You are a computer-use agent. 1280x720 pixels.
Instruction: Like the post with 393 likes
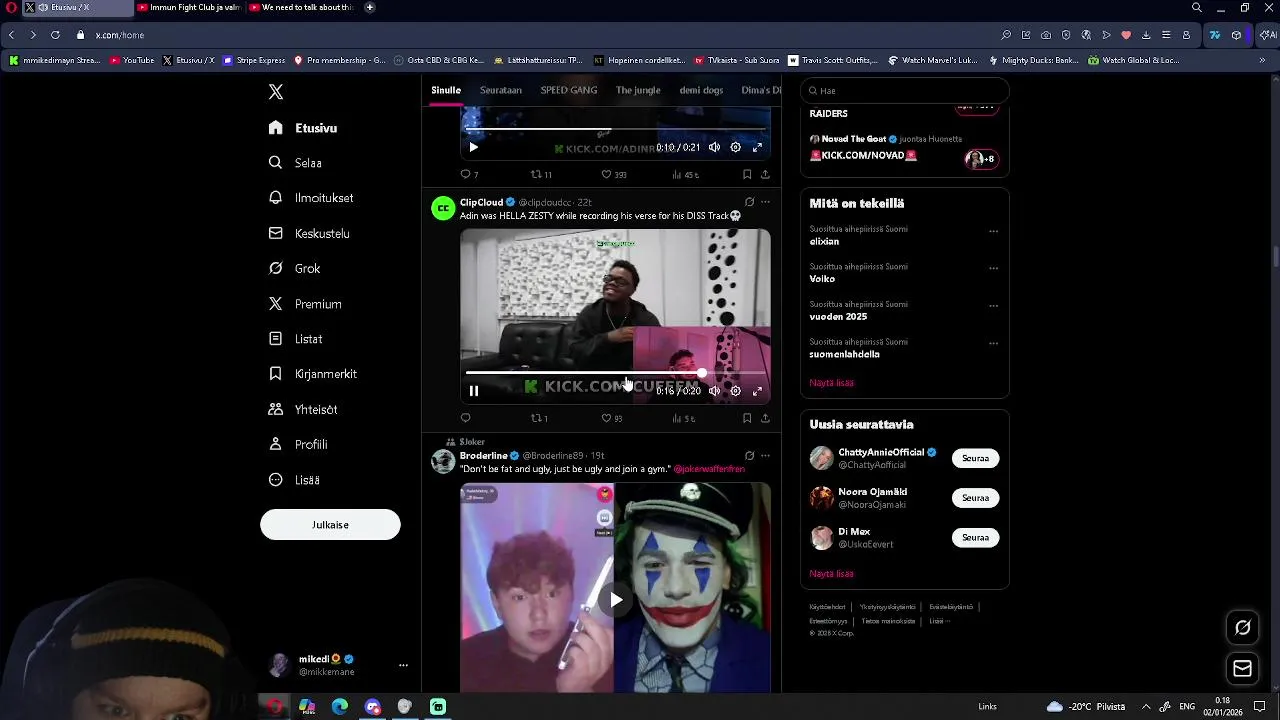coord(613,174)
